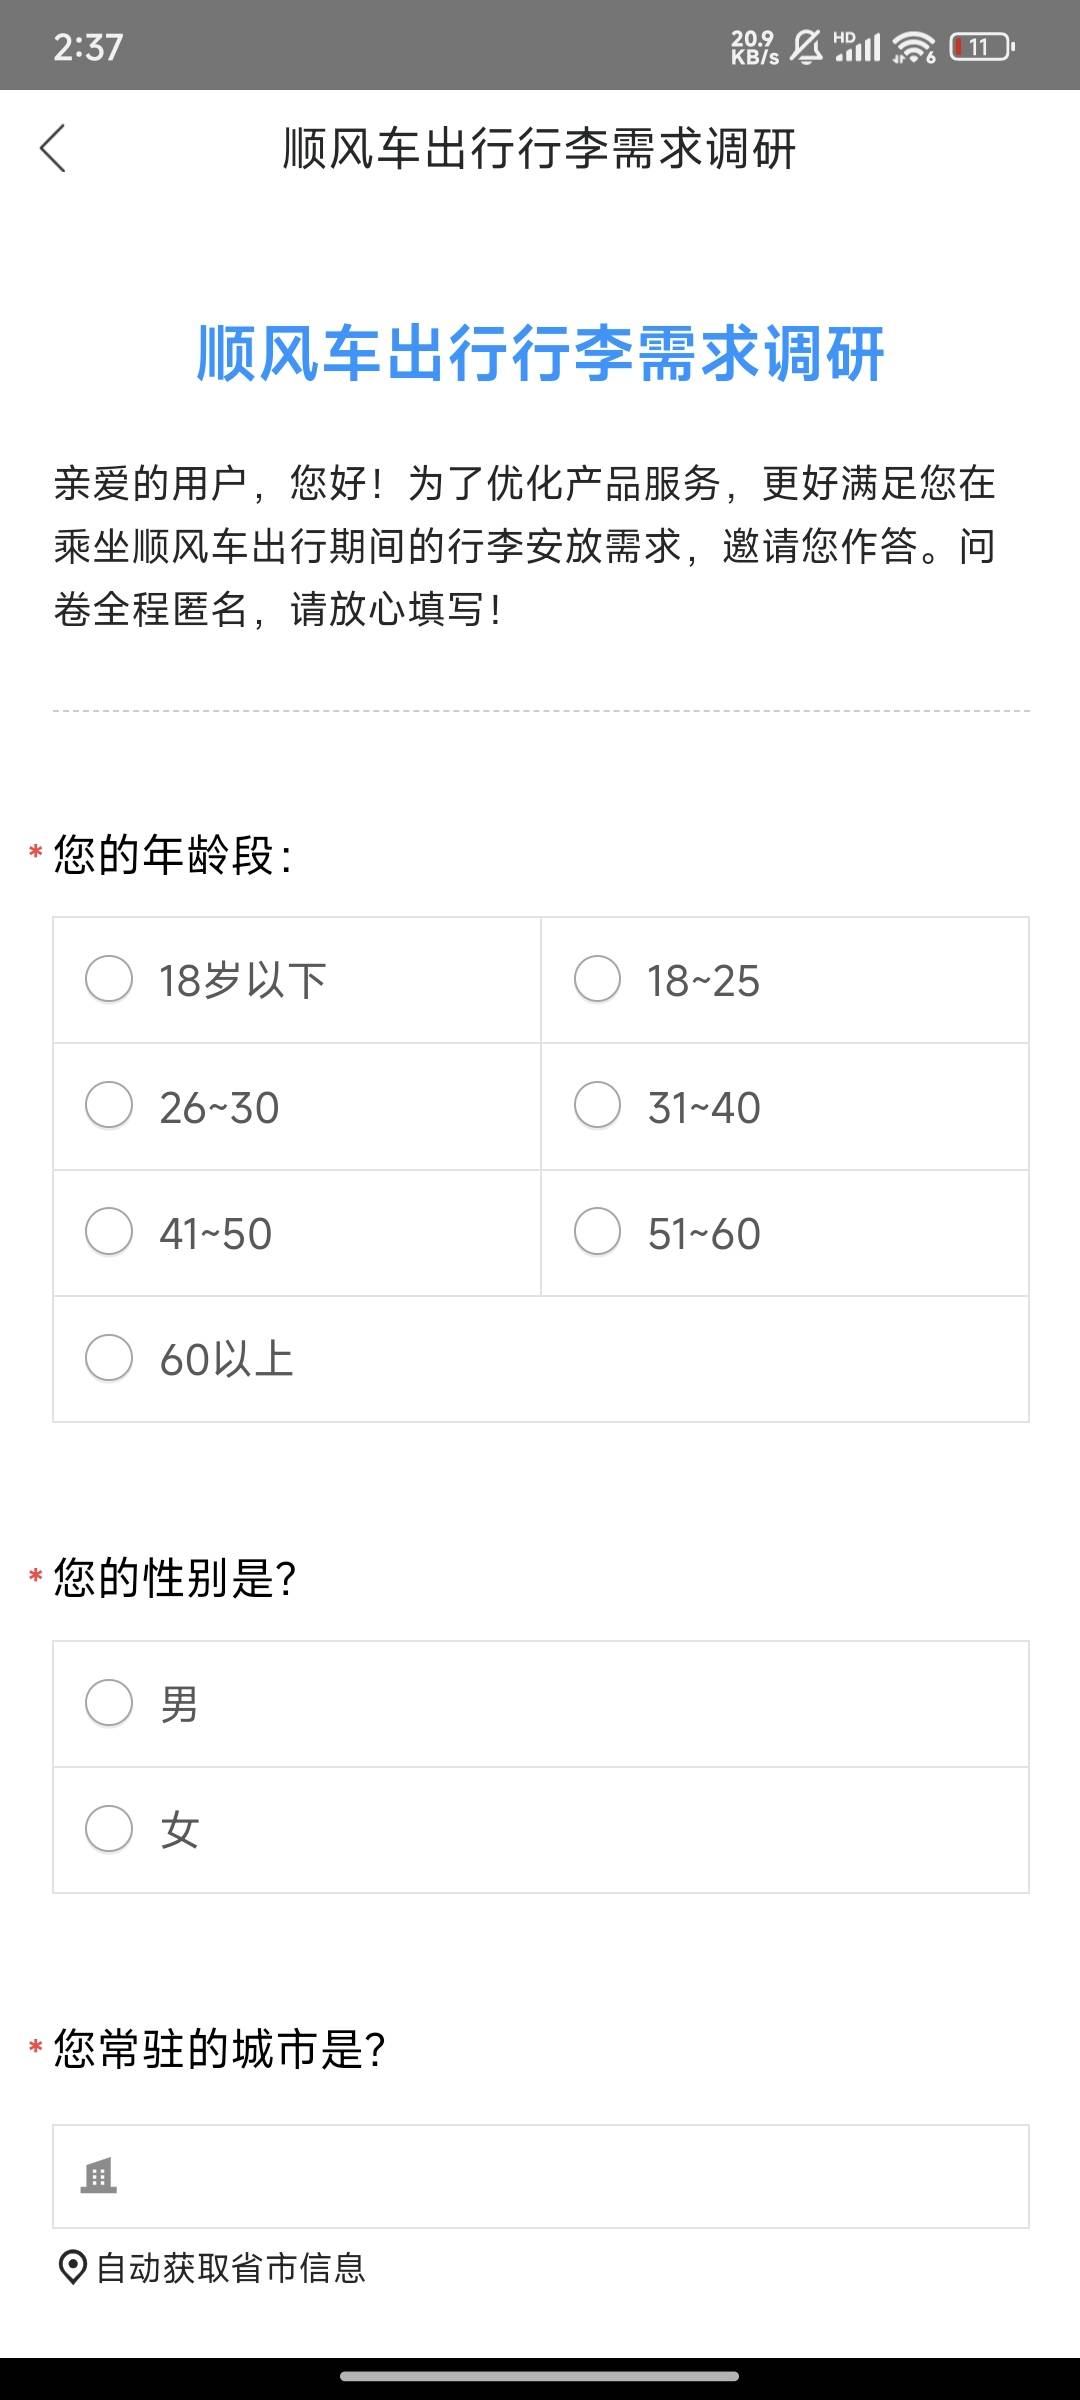This screenshot has height=2400, width=1080.
Task: Tap the back arrow icon
Action: point(53,149)
